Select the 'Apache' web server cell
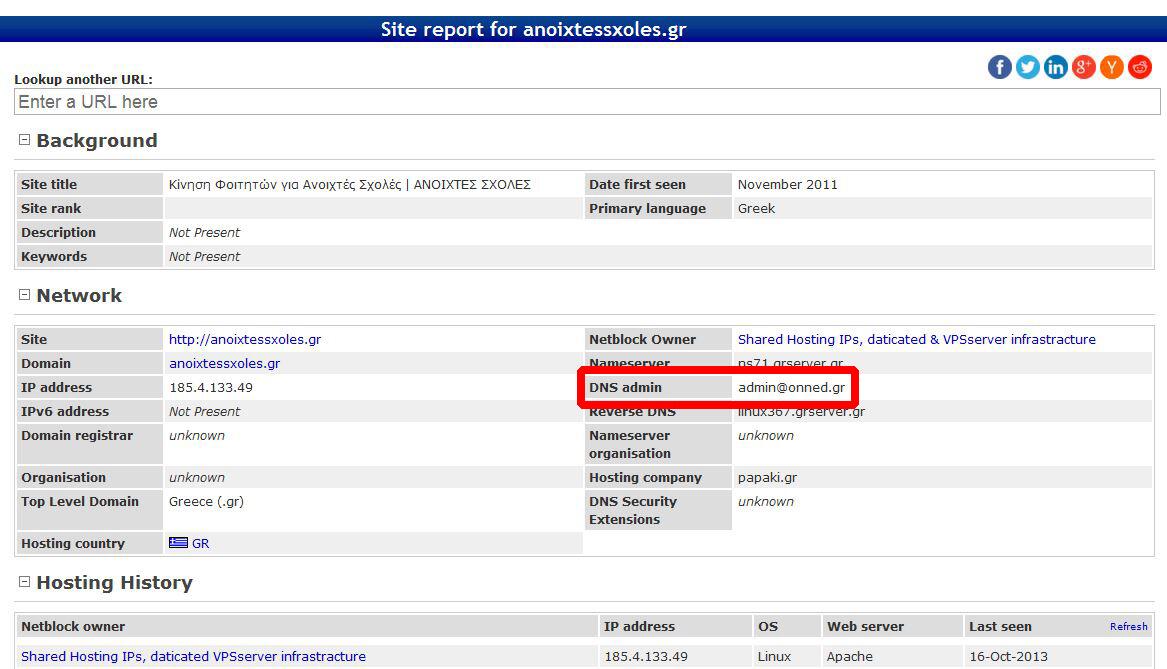 (x=849, y=656)
